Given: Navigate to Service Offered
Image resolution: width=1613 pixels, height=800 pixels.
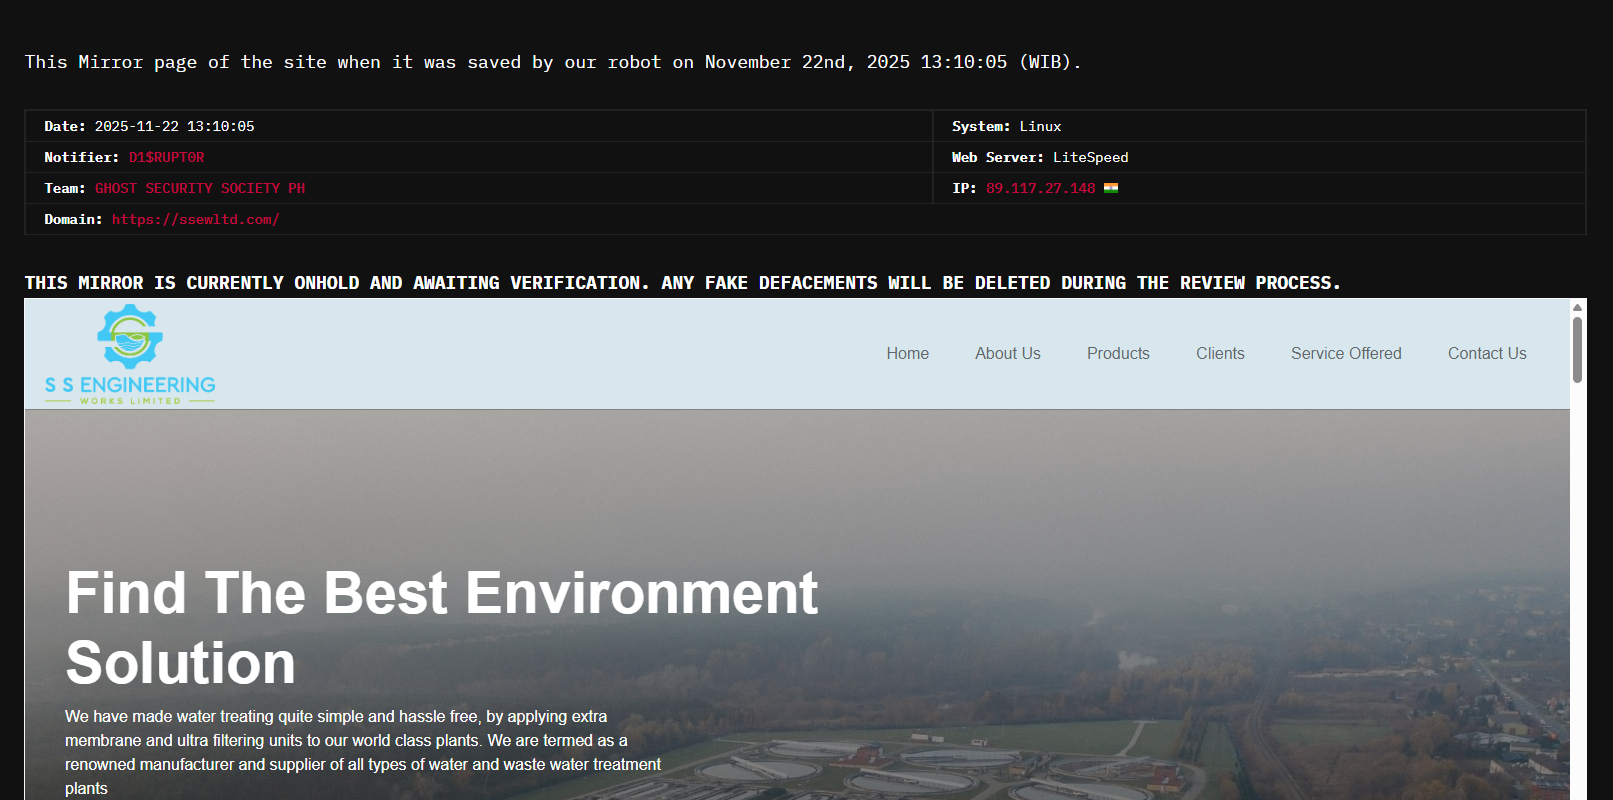Looking at the screenshot, I should [x=1345, y=354].
